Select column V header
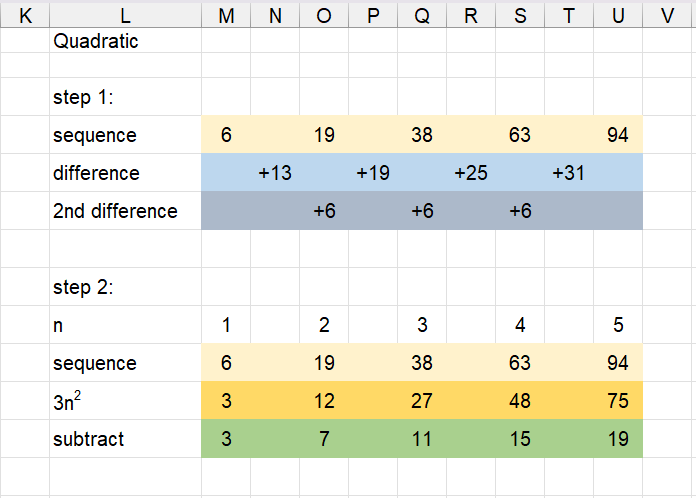This screenshot has height=498, width=696. [667, 16]
